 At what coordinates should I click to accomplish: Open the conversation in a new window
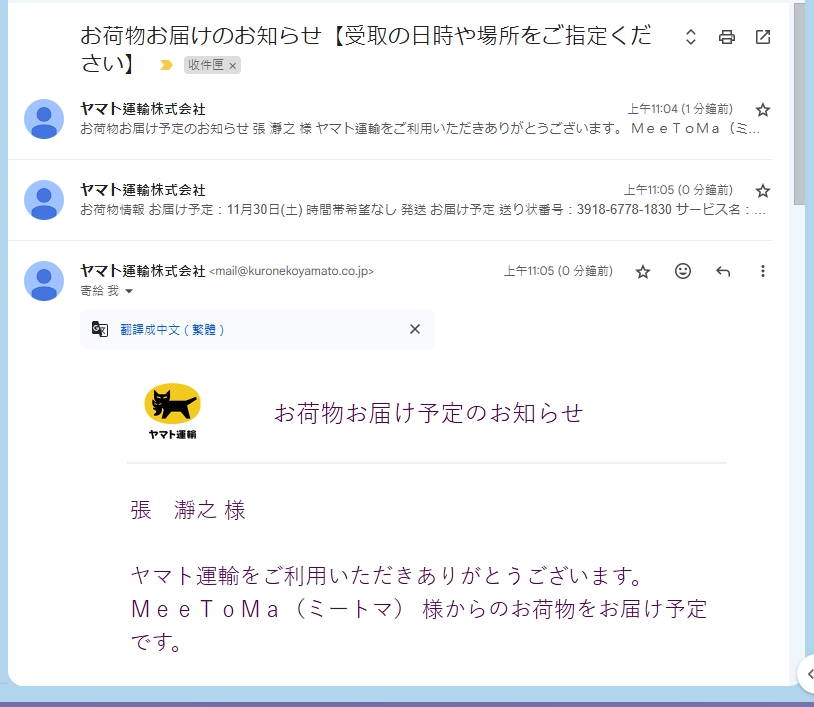(x=763, y=37)
